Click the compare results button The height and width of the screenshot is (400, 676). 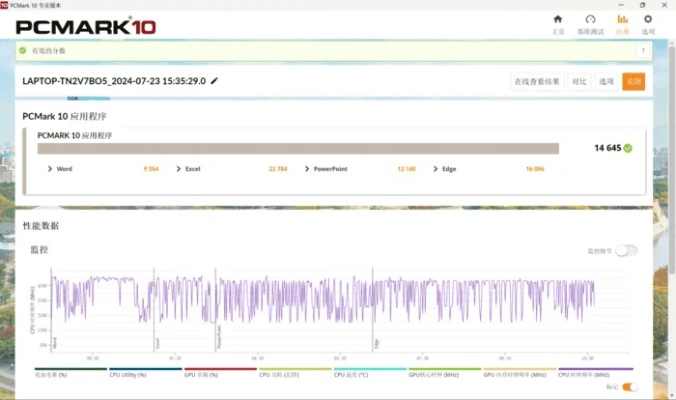click(579, 82)
